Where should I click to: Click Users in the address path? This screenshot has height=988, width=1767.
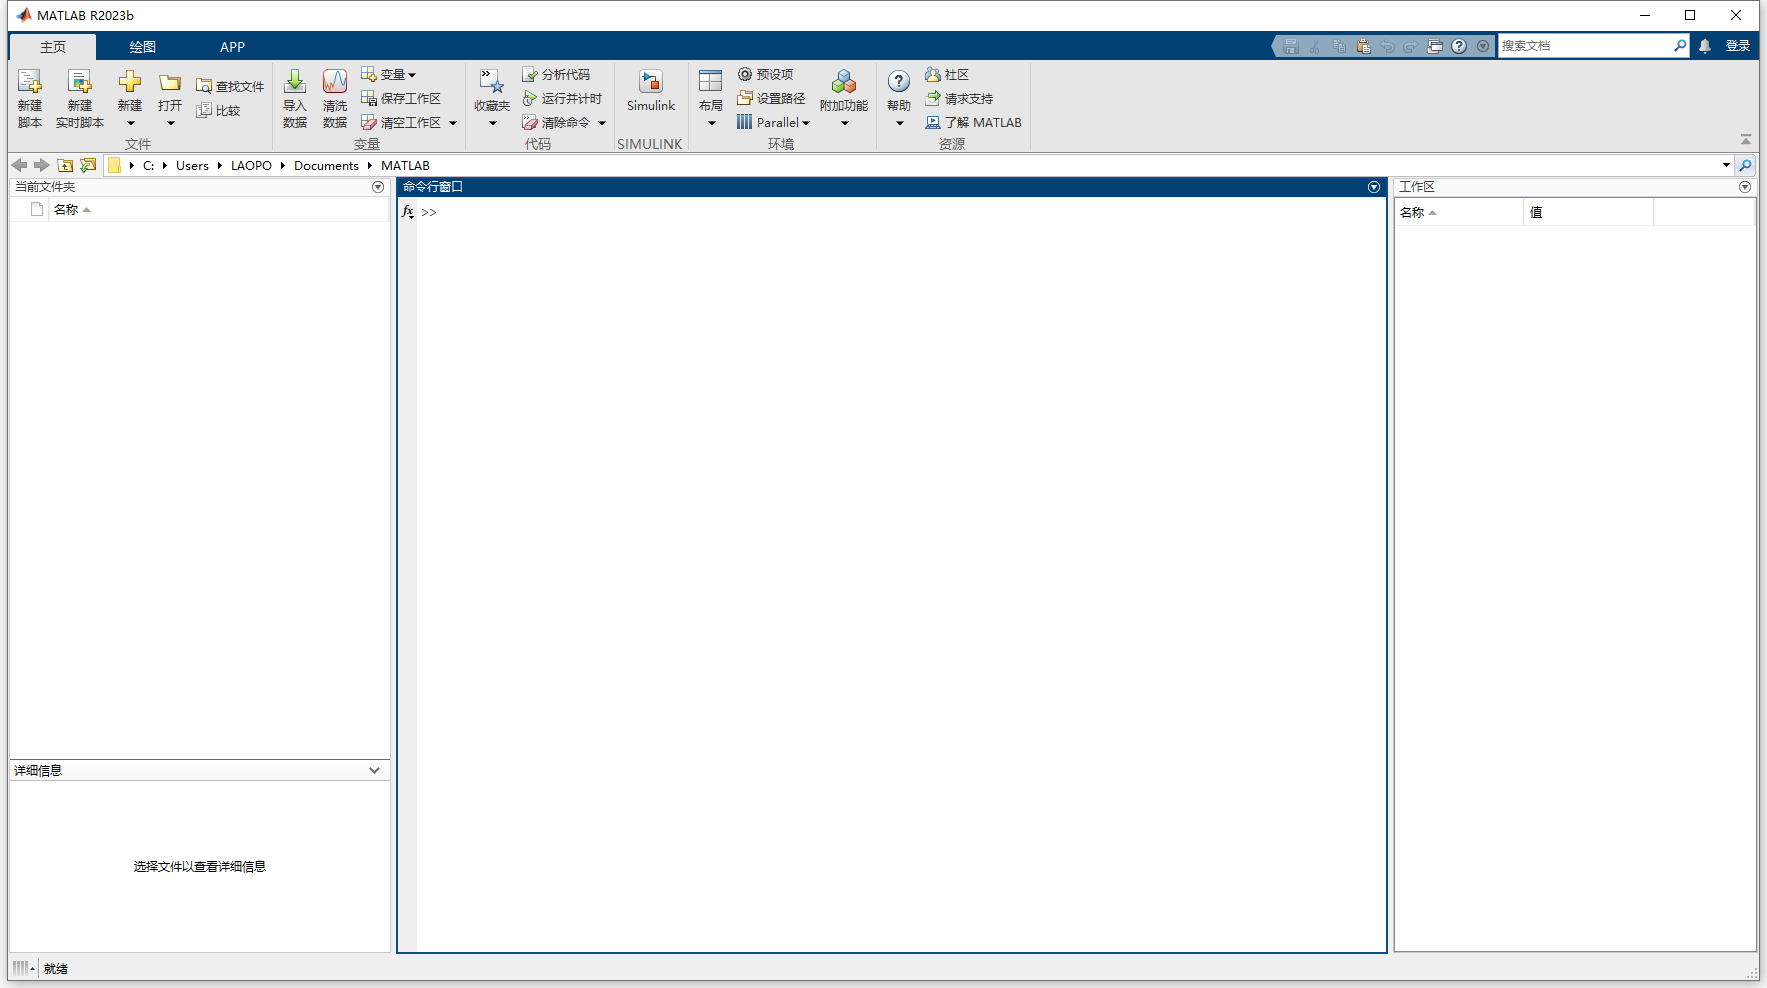click(x=192, y=166)
